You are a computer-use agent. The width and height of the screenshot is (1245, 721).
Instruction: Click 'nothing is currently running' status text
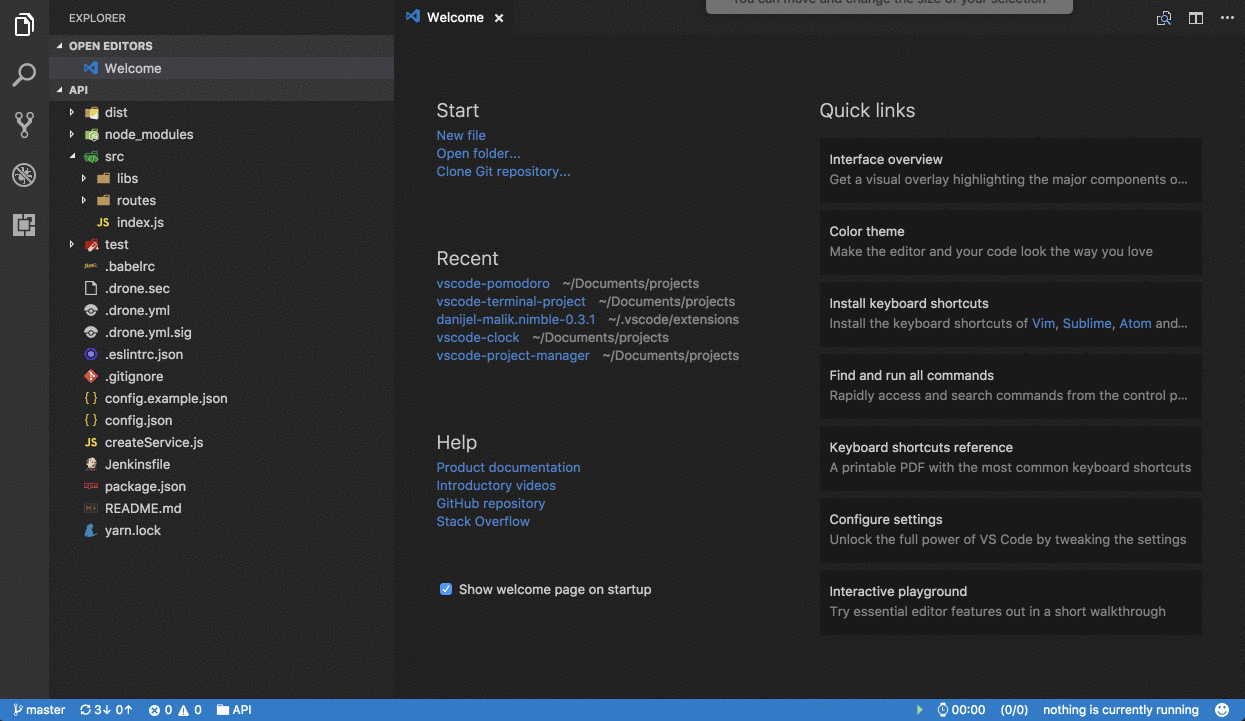click(x=1121, y=710)
